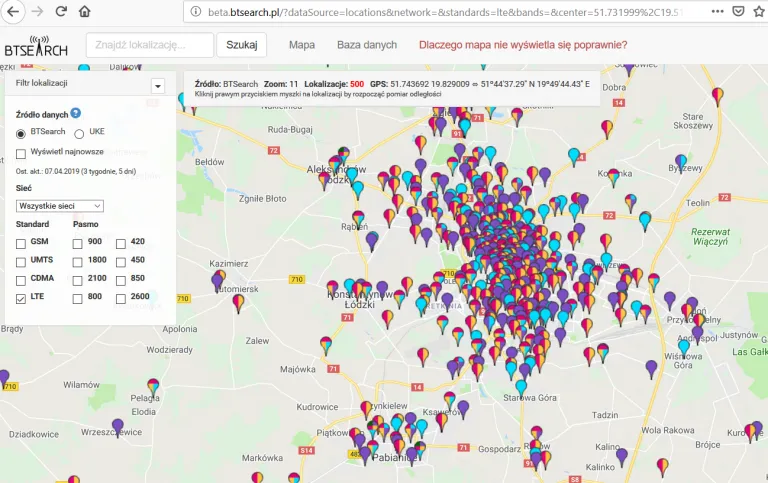The height and width of the screenshot is (483, 768).
Task: Enable the 900 band checkbox
Action: 77,243
